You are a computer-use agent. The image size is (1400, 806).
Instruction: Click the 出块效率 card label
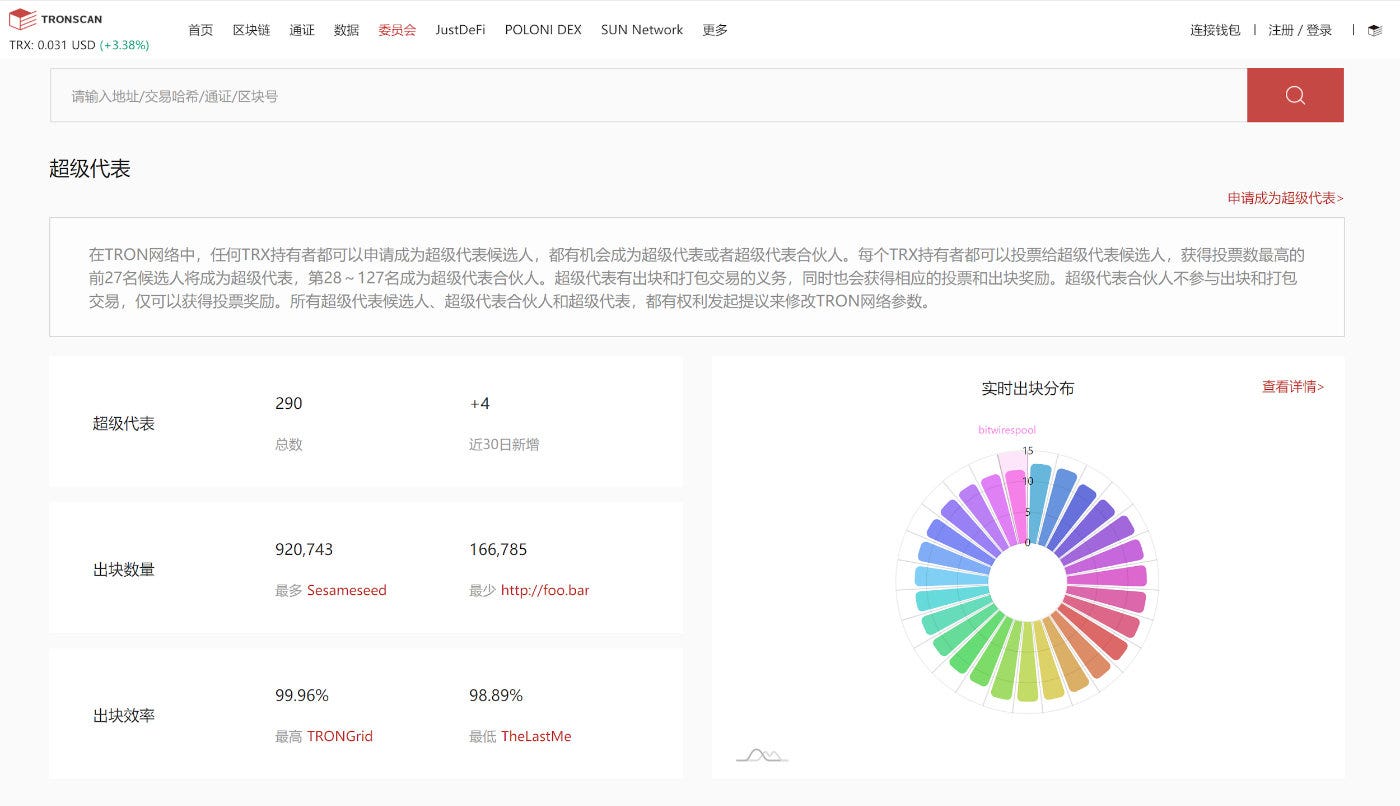[124, 716]
